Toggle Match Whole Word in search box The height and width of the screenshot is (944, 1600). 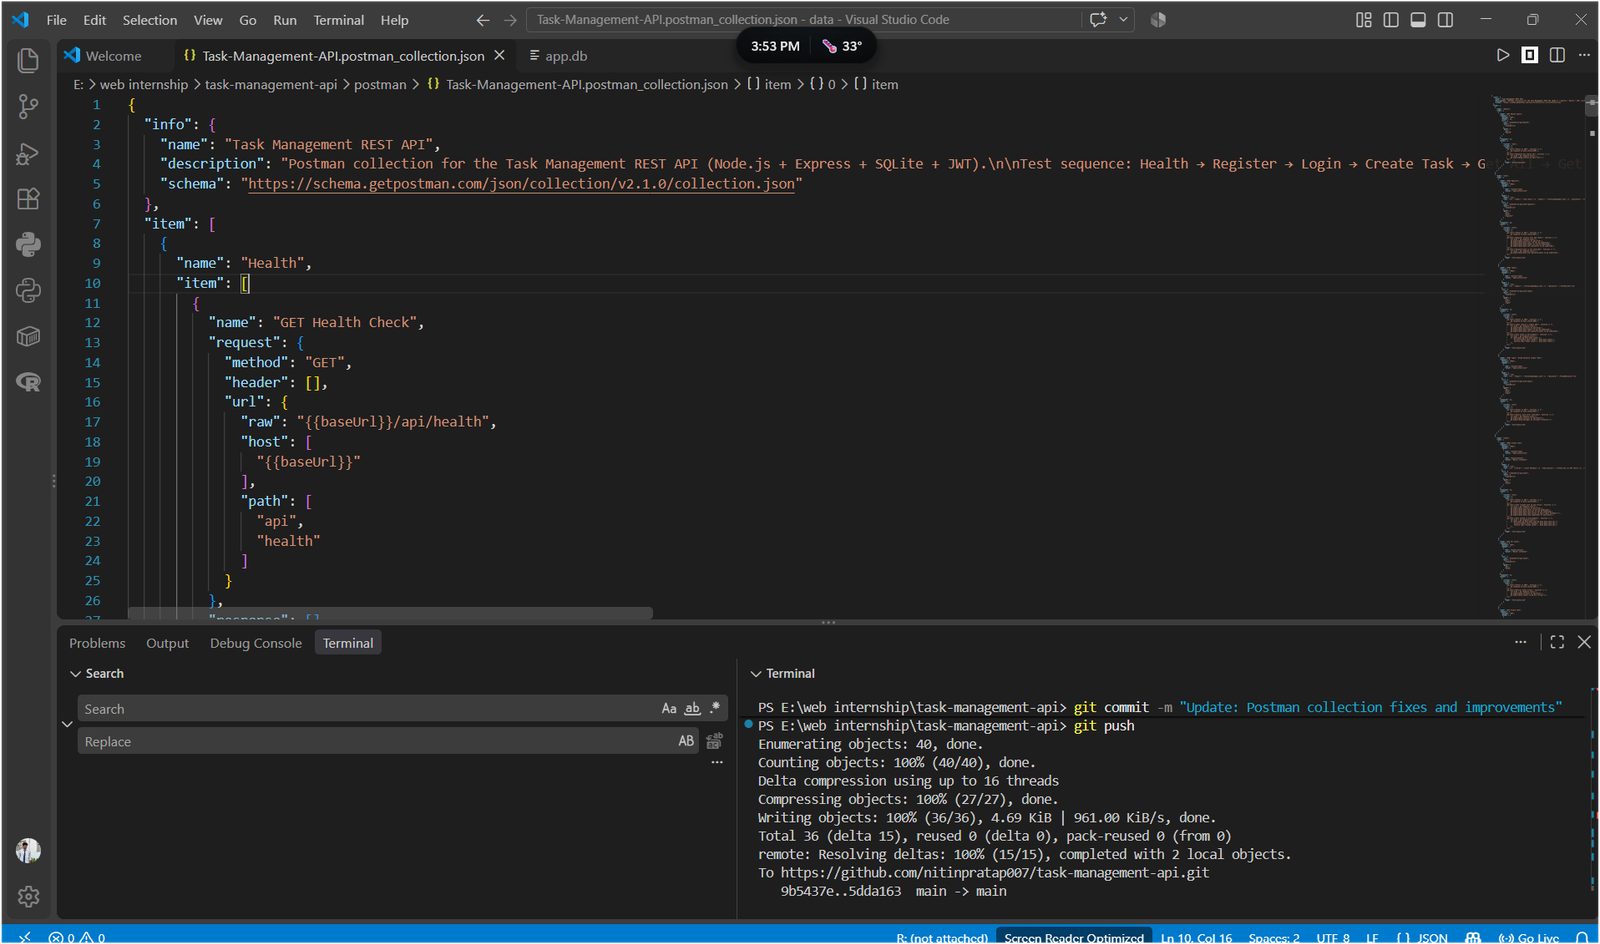click(692, 708)
